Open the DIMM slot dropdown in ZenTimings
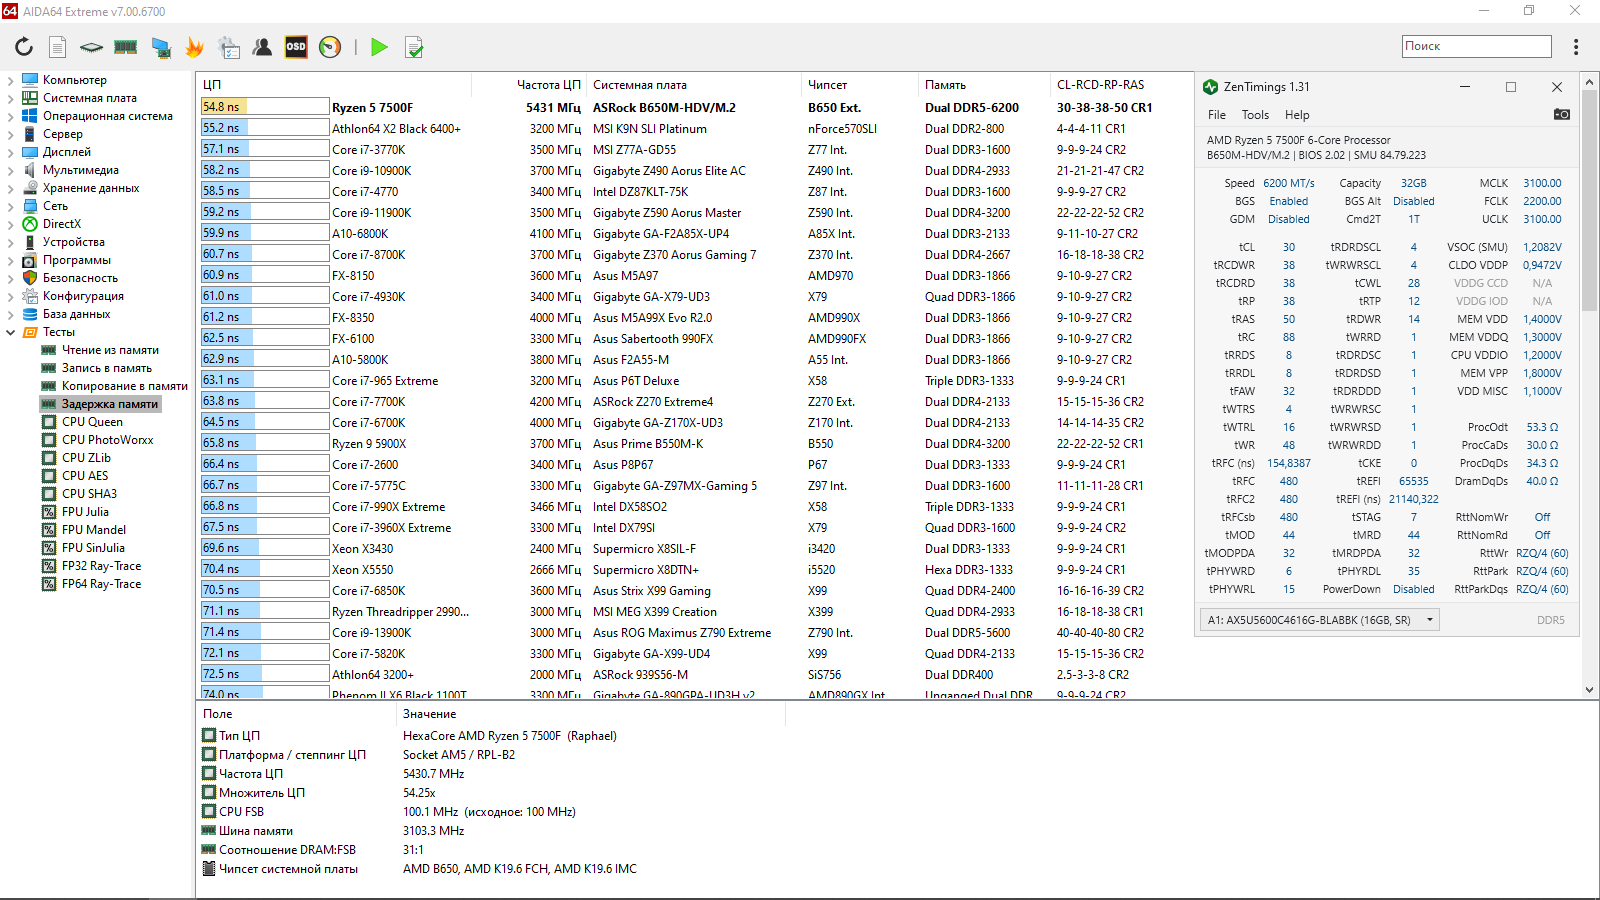 pos(1319,620)
